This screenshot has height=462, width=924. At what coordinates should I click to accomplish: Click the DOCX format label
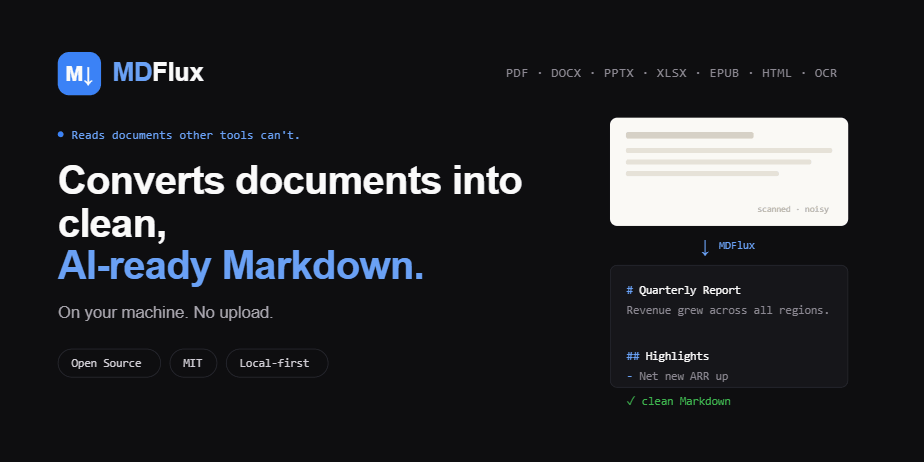coord(566,74)
